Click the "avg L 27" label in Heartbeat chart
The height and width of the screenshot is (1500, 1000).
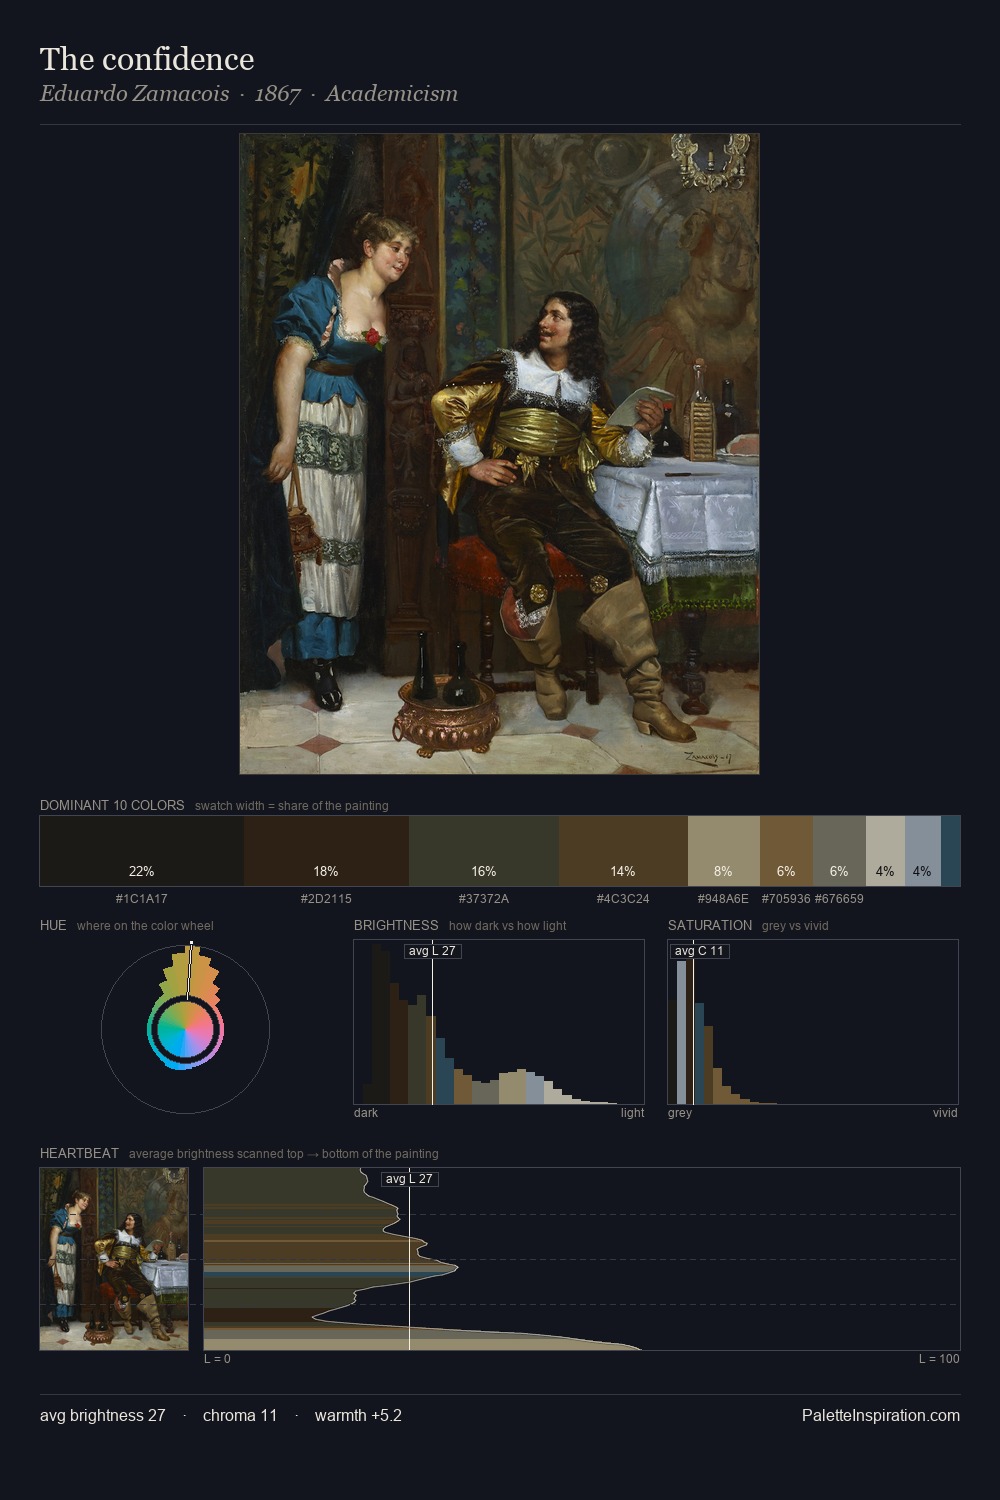(x=410, y=1179)
